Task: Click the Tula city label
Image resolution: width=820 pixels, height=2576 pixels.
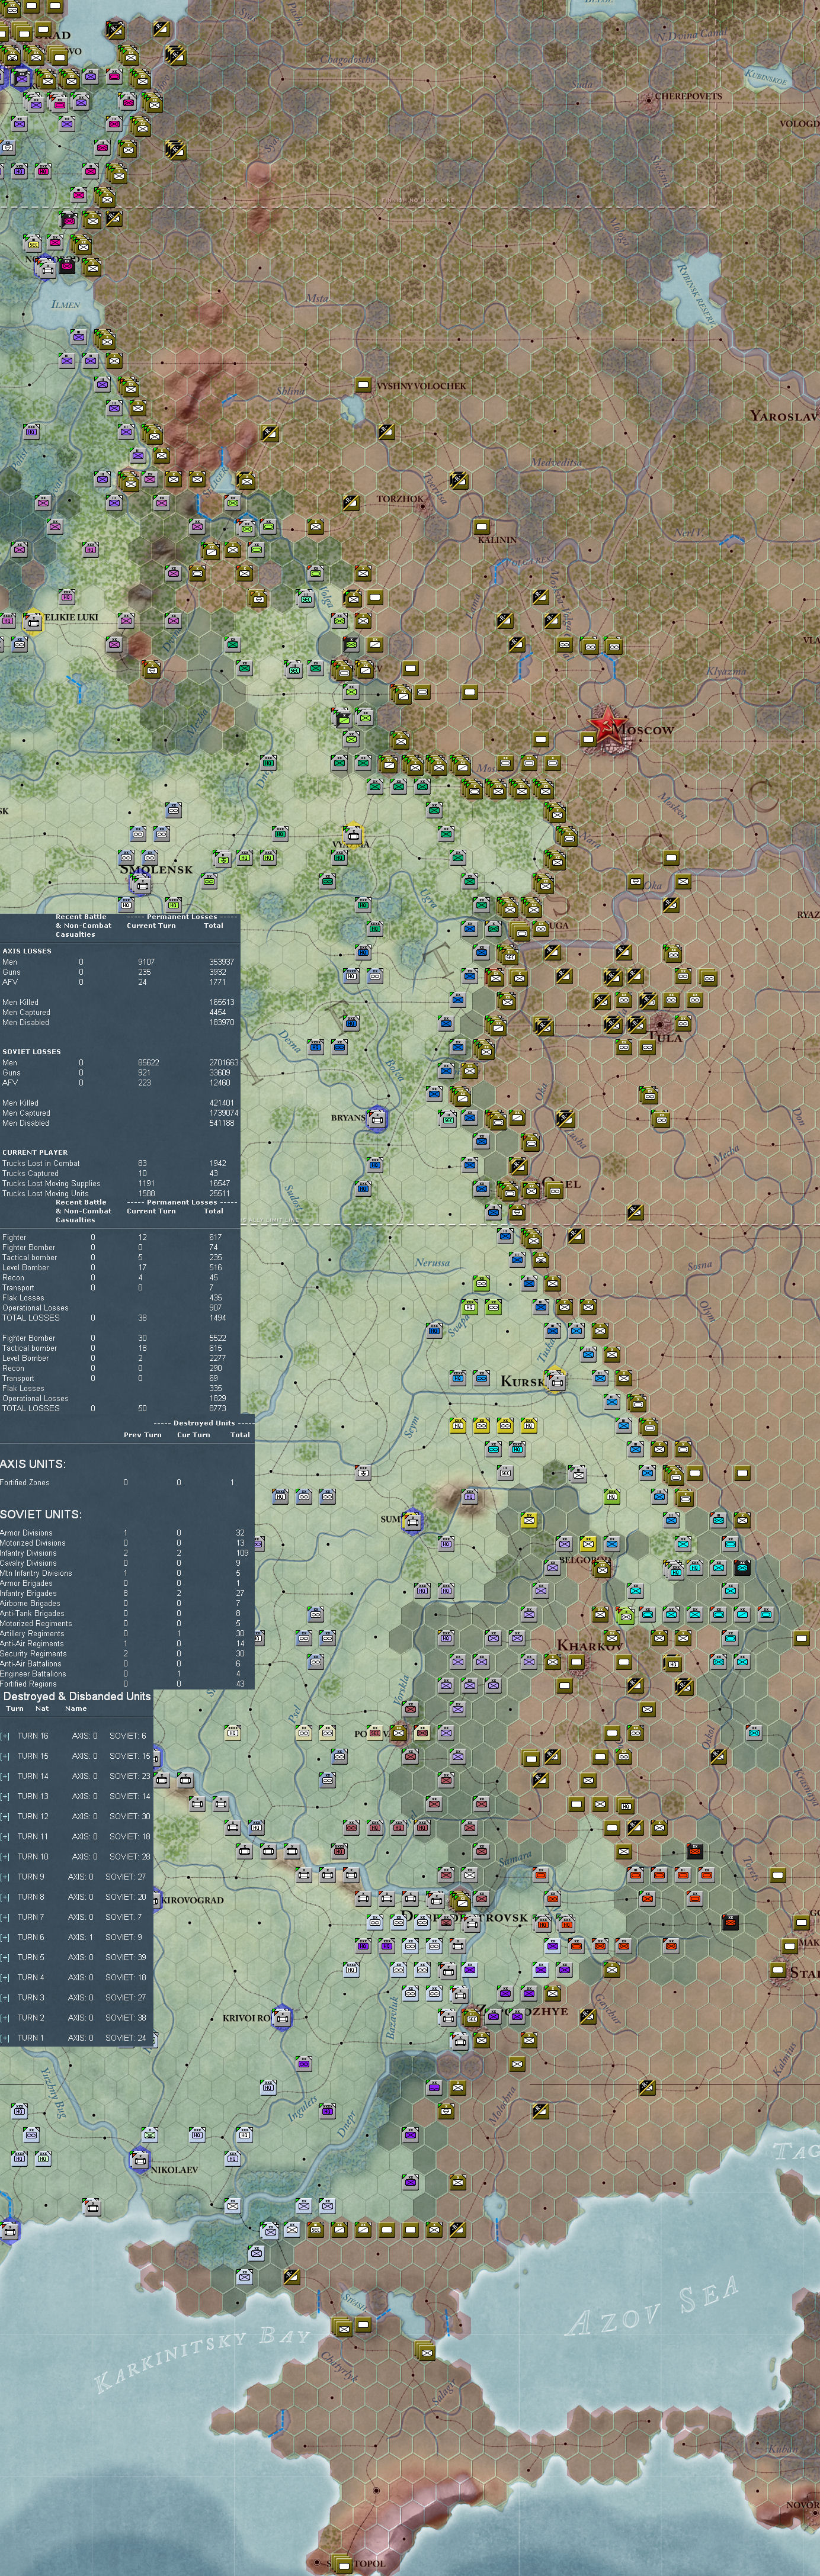Action: click(666, 1038)
